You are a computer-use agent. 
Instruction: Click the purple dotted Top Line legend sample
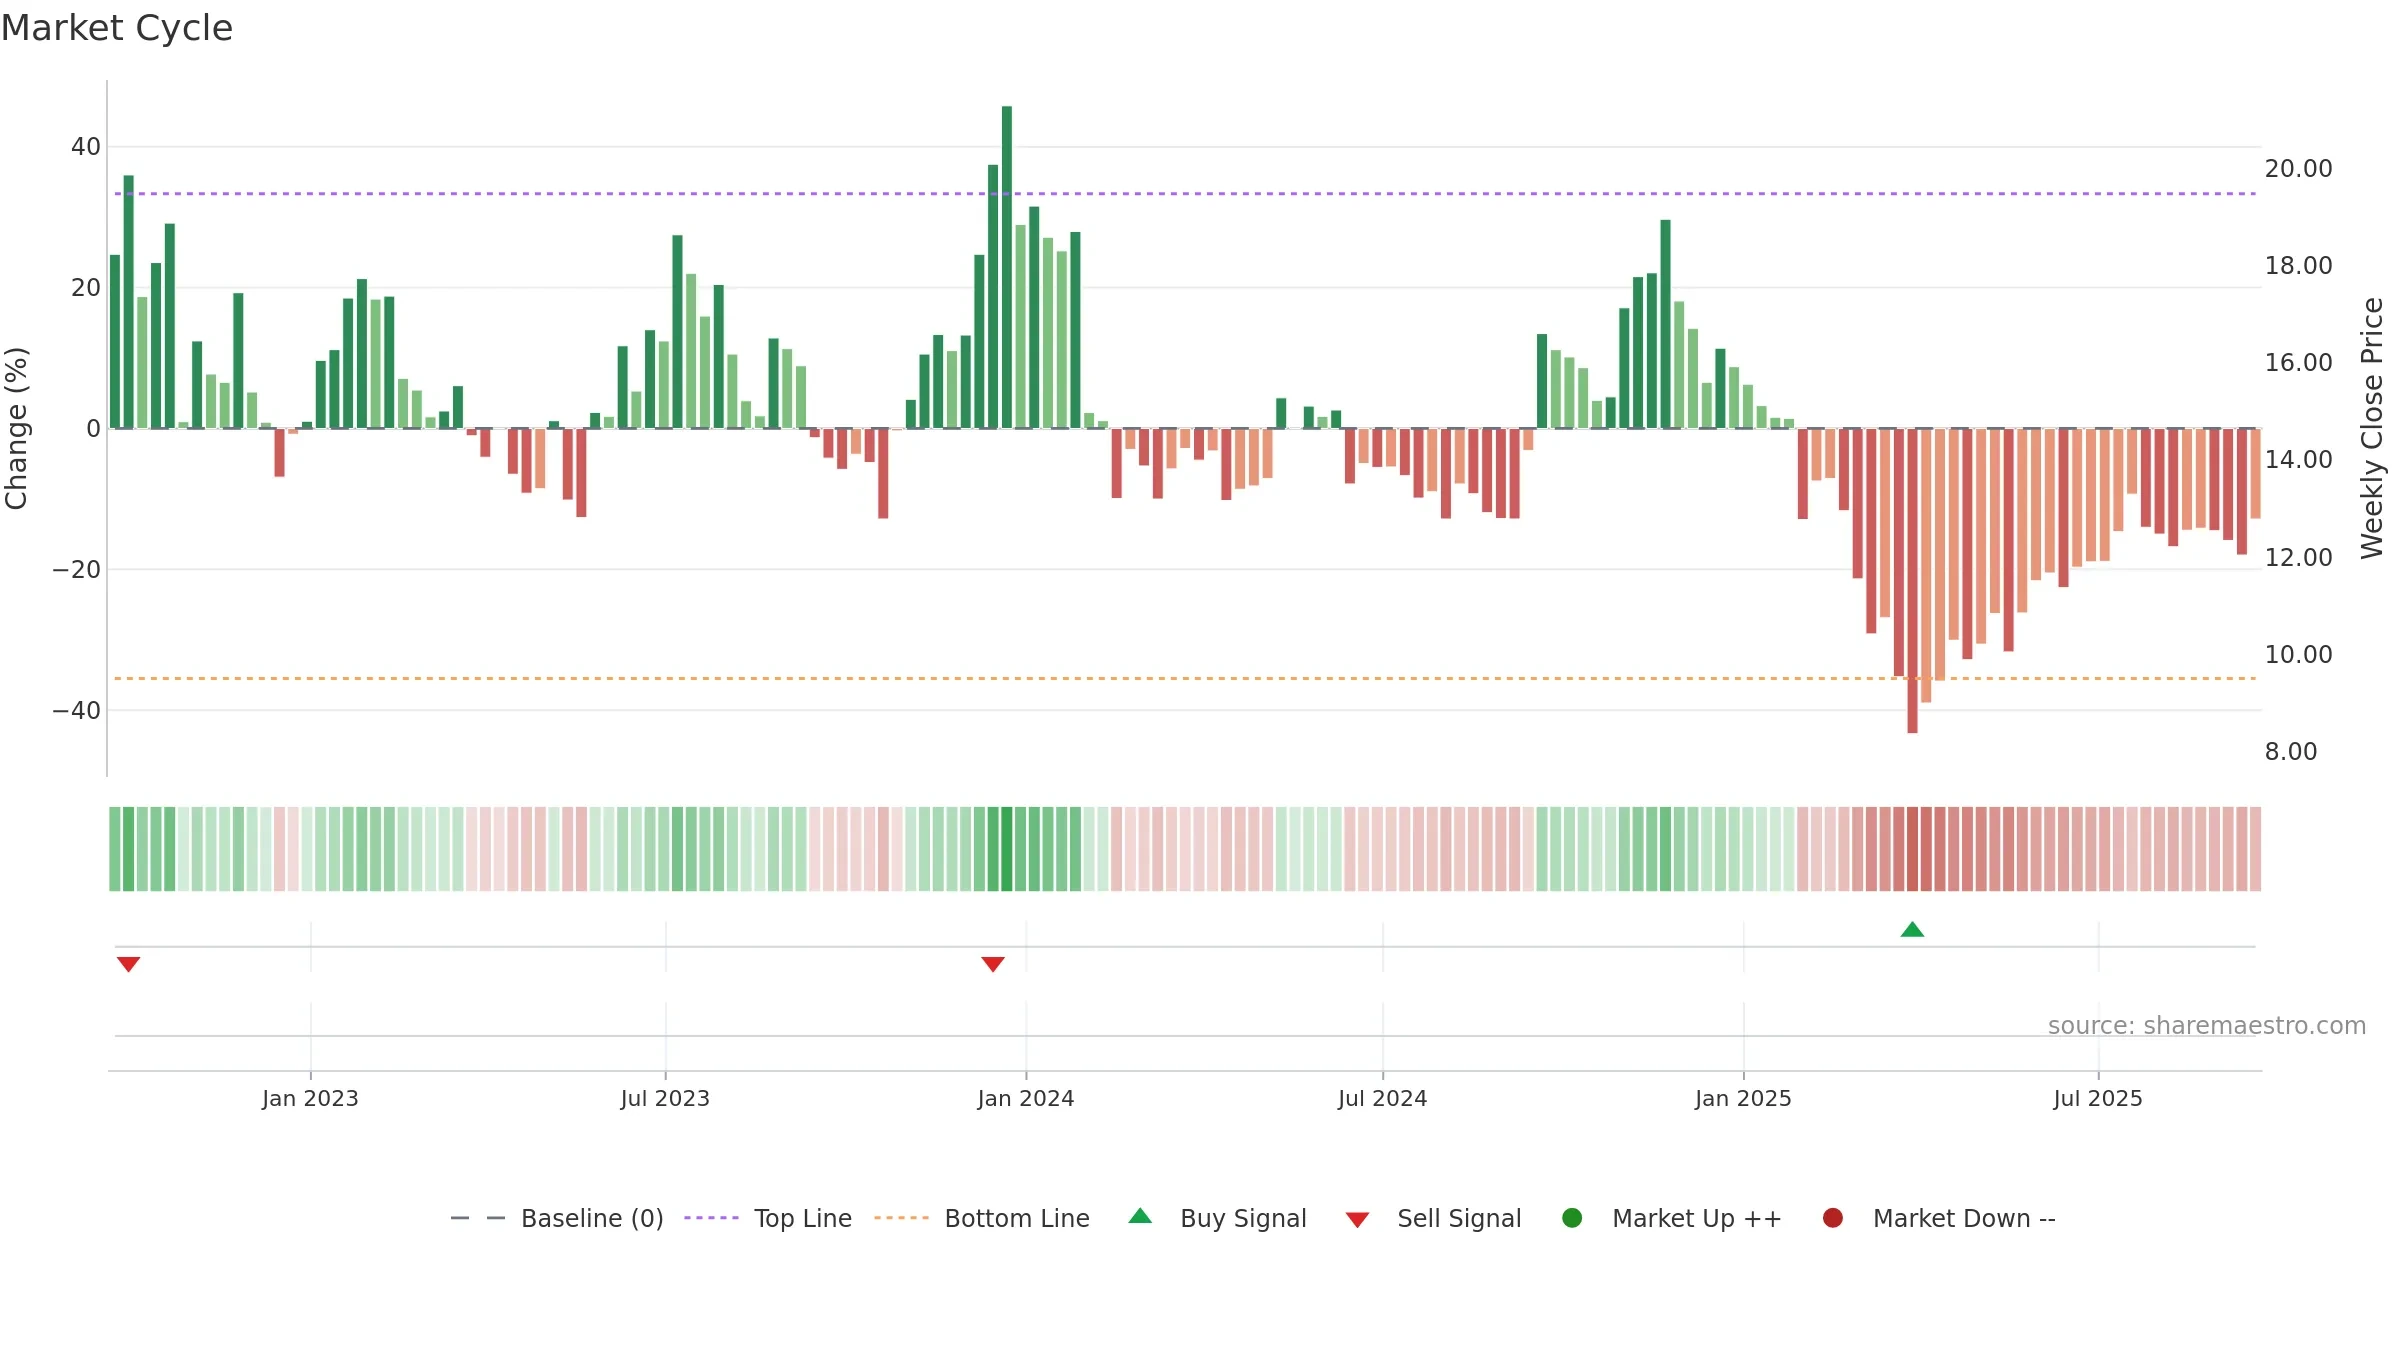(711, 1218)
